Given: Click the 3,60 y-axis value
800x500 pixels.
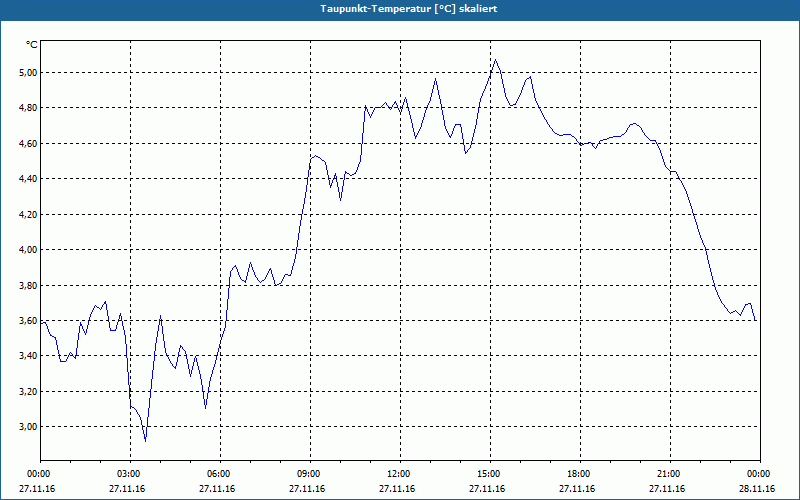Looking at the screenshot, I should click(29, 320).
